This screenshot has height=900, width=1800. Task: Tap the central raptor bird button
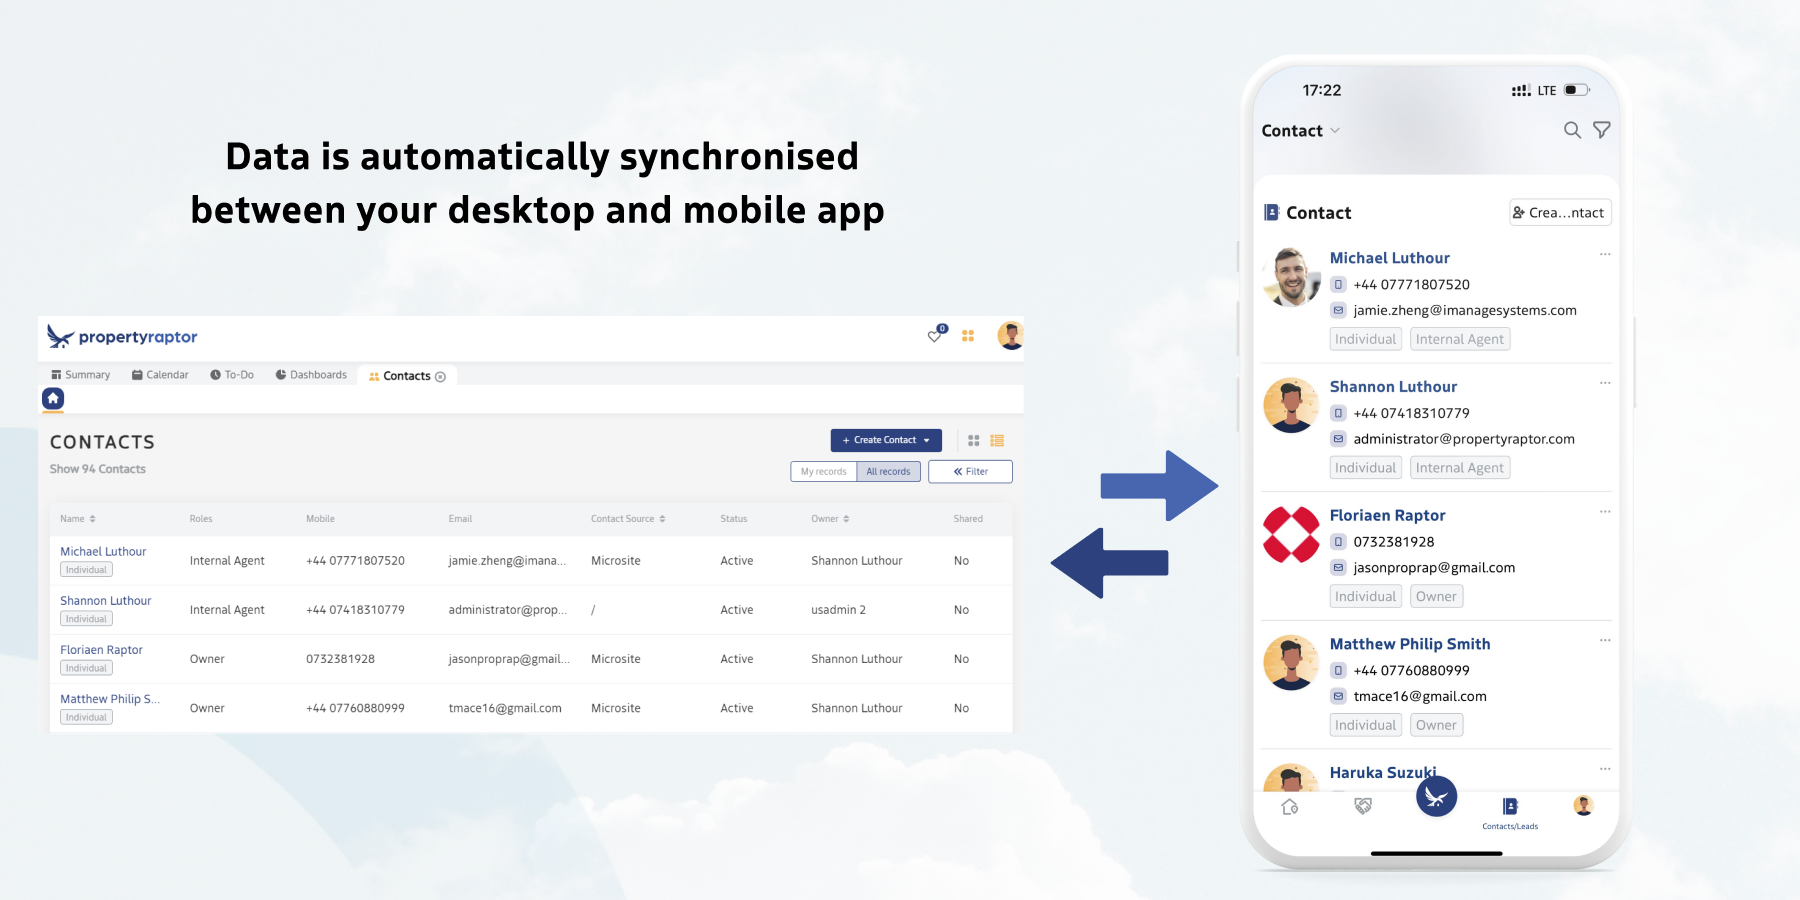pos(1436,797)
